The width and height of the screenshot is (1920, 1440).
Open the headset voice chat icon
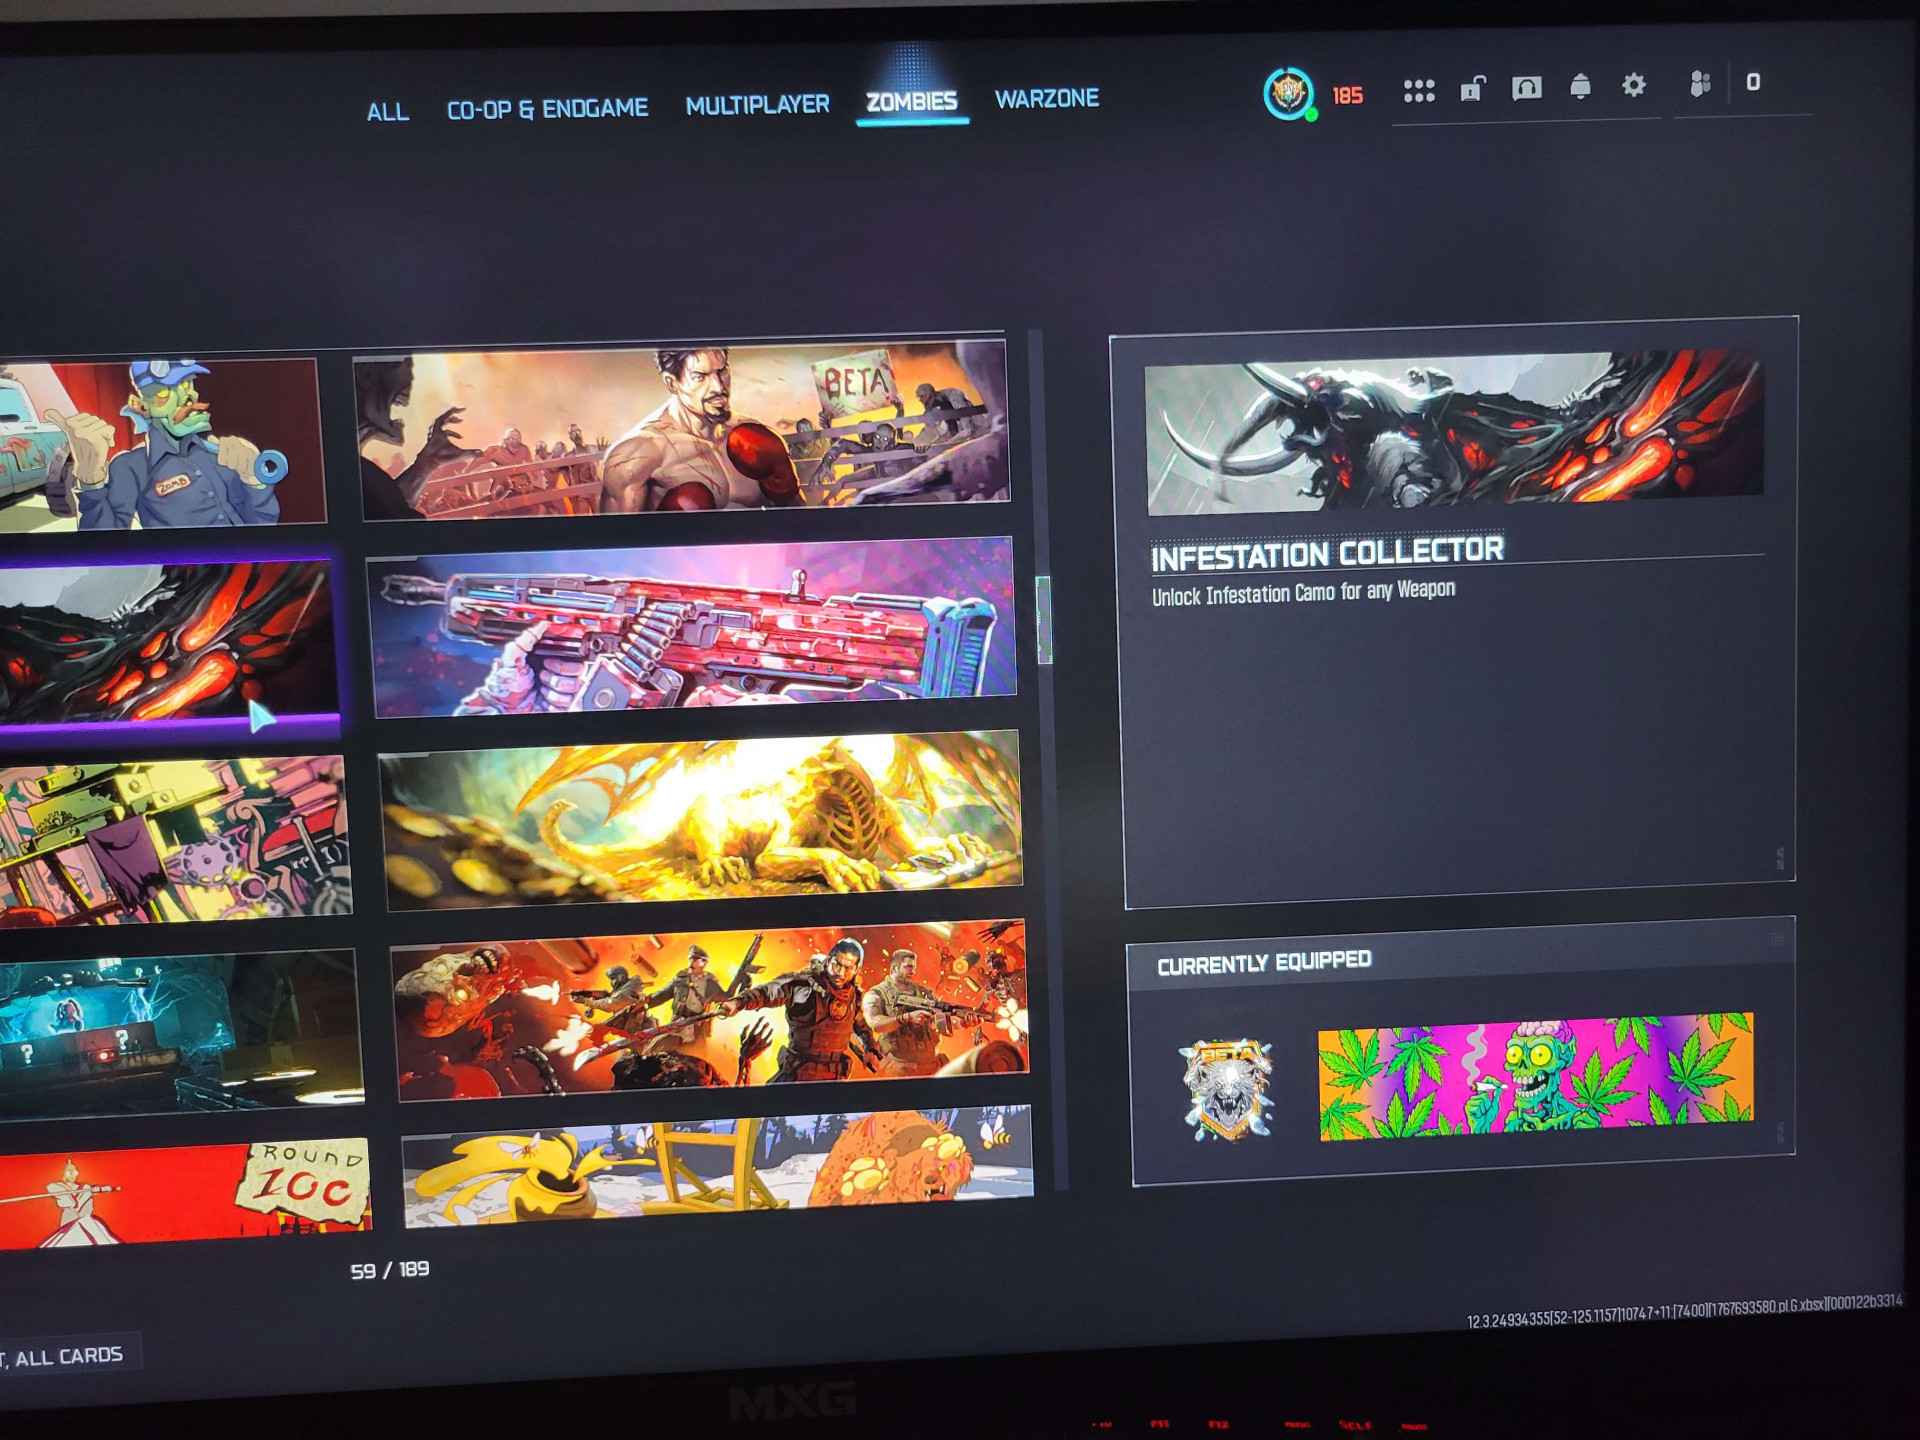point(1526,88)
